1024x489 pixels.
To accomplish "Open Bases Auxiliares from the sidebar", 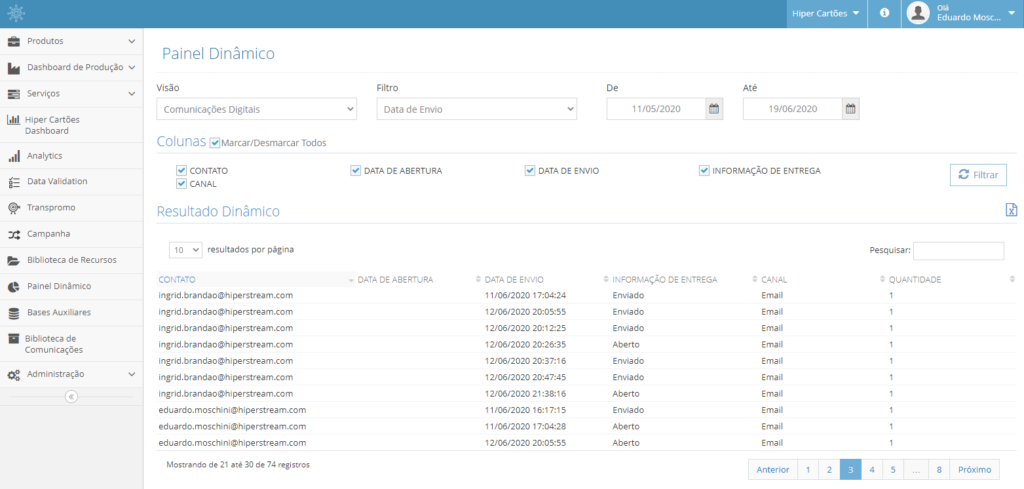I will click(x=72, y=313).
